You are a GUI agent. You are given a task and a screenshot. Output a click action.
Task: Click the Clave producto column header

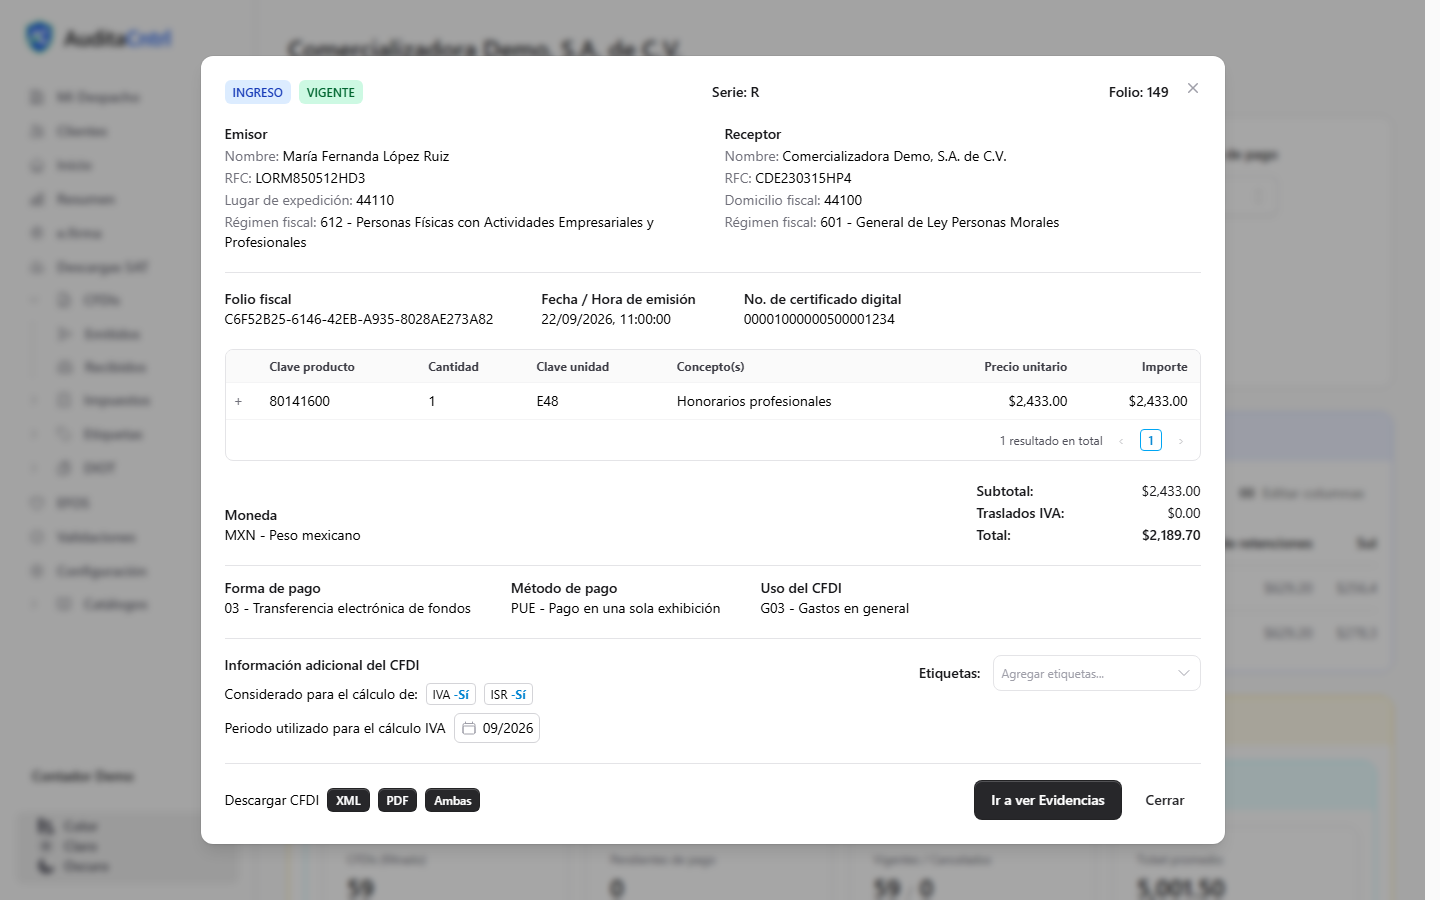(x=312, y=367)
